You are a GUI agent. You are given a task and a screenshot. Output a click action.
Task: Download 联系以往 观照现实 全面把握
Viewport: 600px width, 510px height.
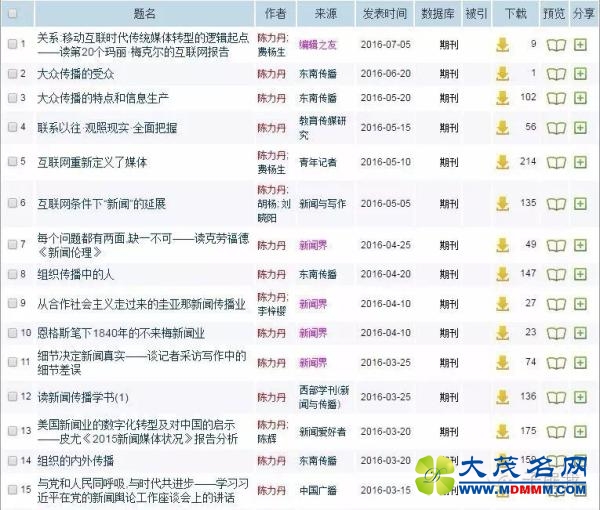(502, 128)
